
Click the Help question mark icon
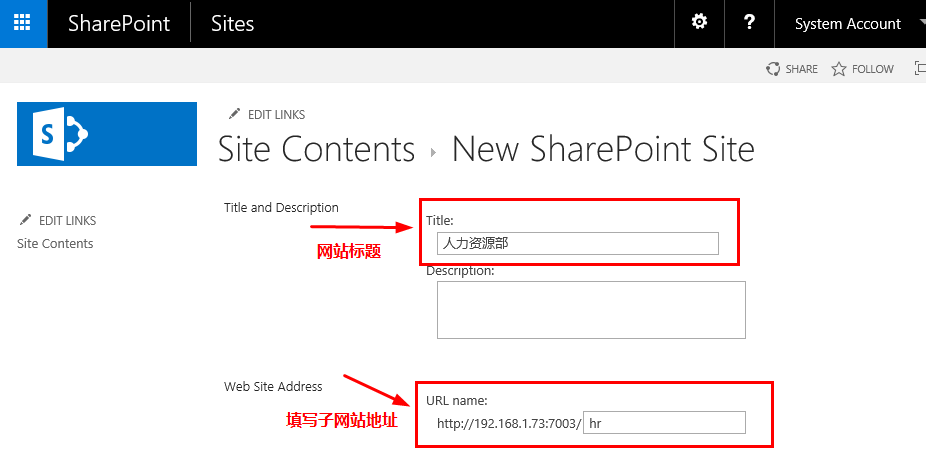(x=749, y=23)
